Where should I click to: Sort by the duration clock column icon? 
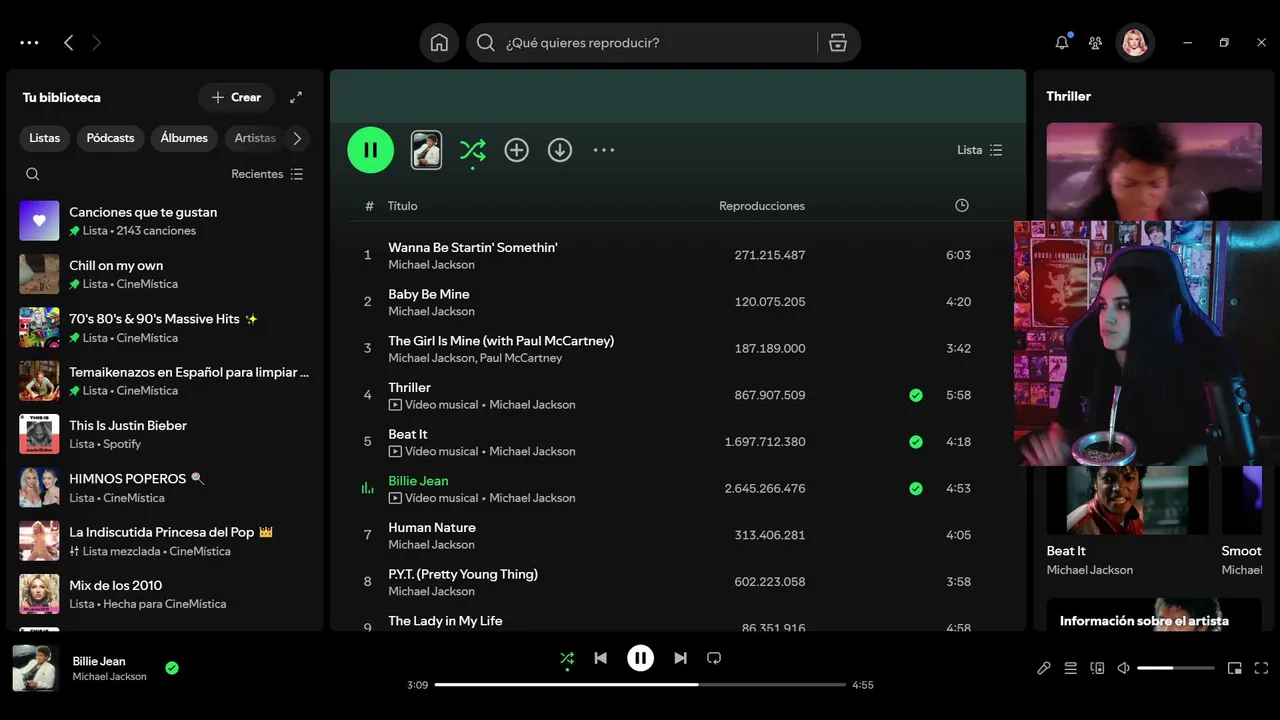(962, 205)
